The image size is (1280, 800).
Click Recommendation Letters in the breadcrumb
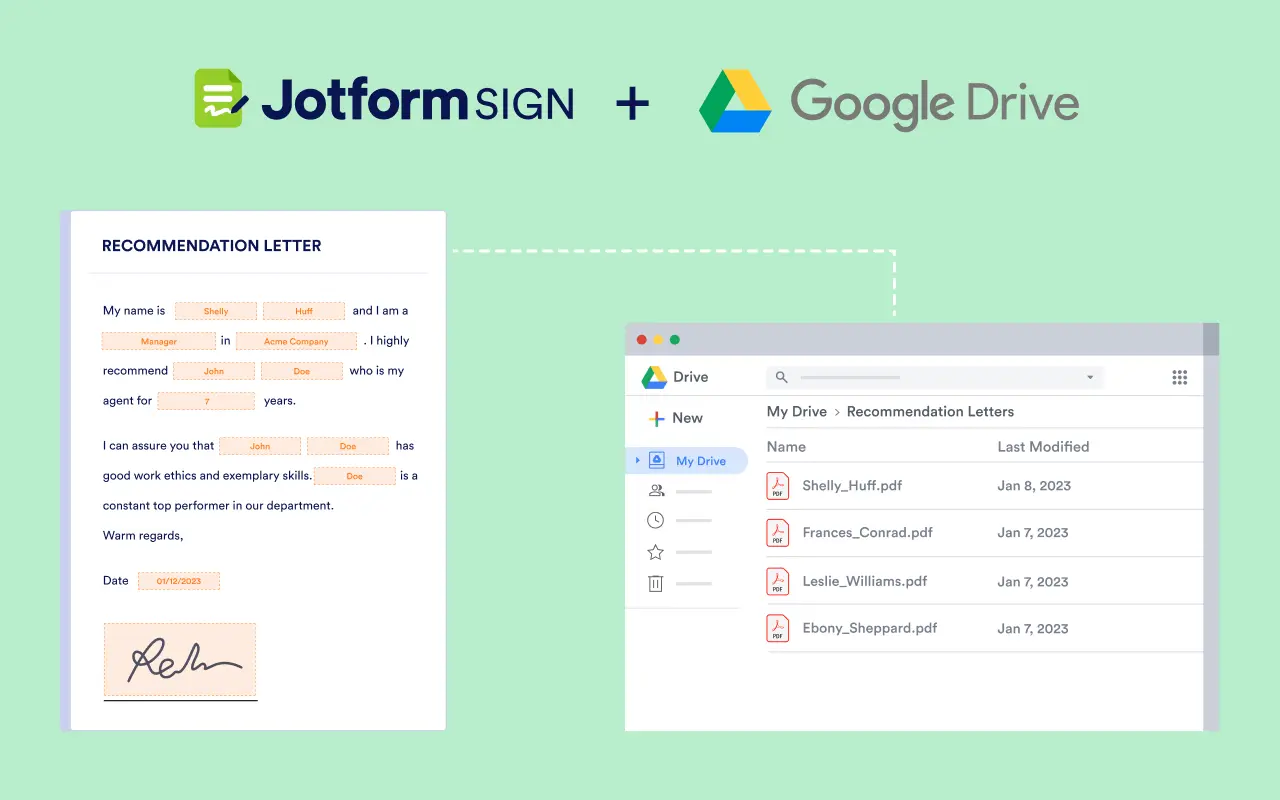click(x=930, y=411)
